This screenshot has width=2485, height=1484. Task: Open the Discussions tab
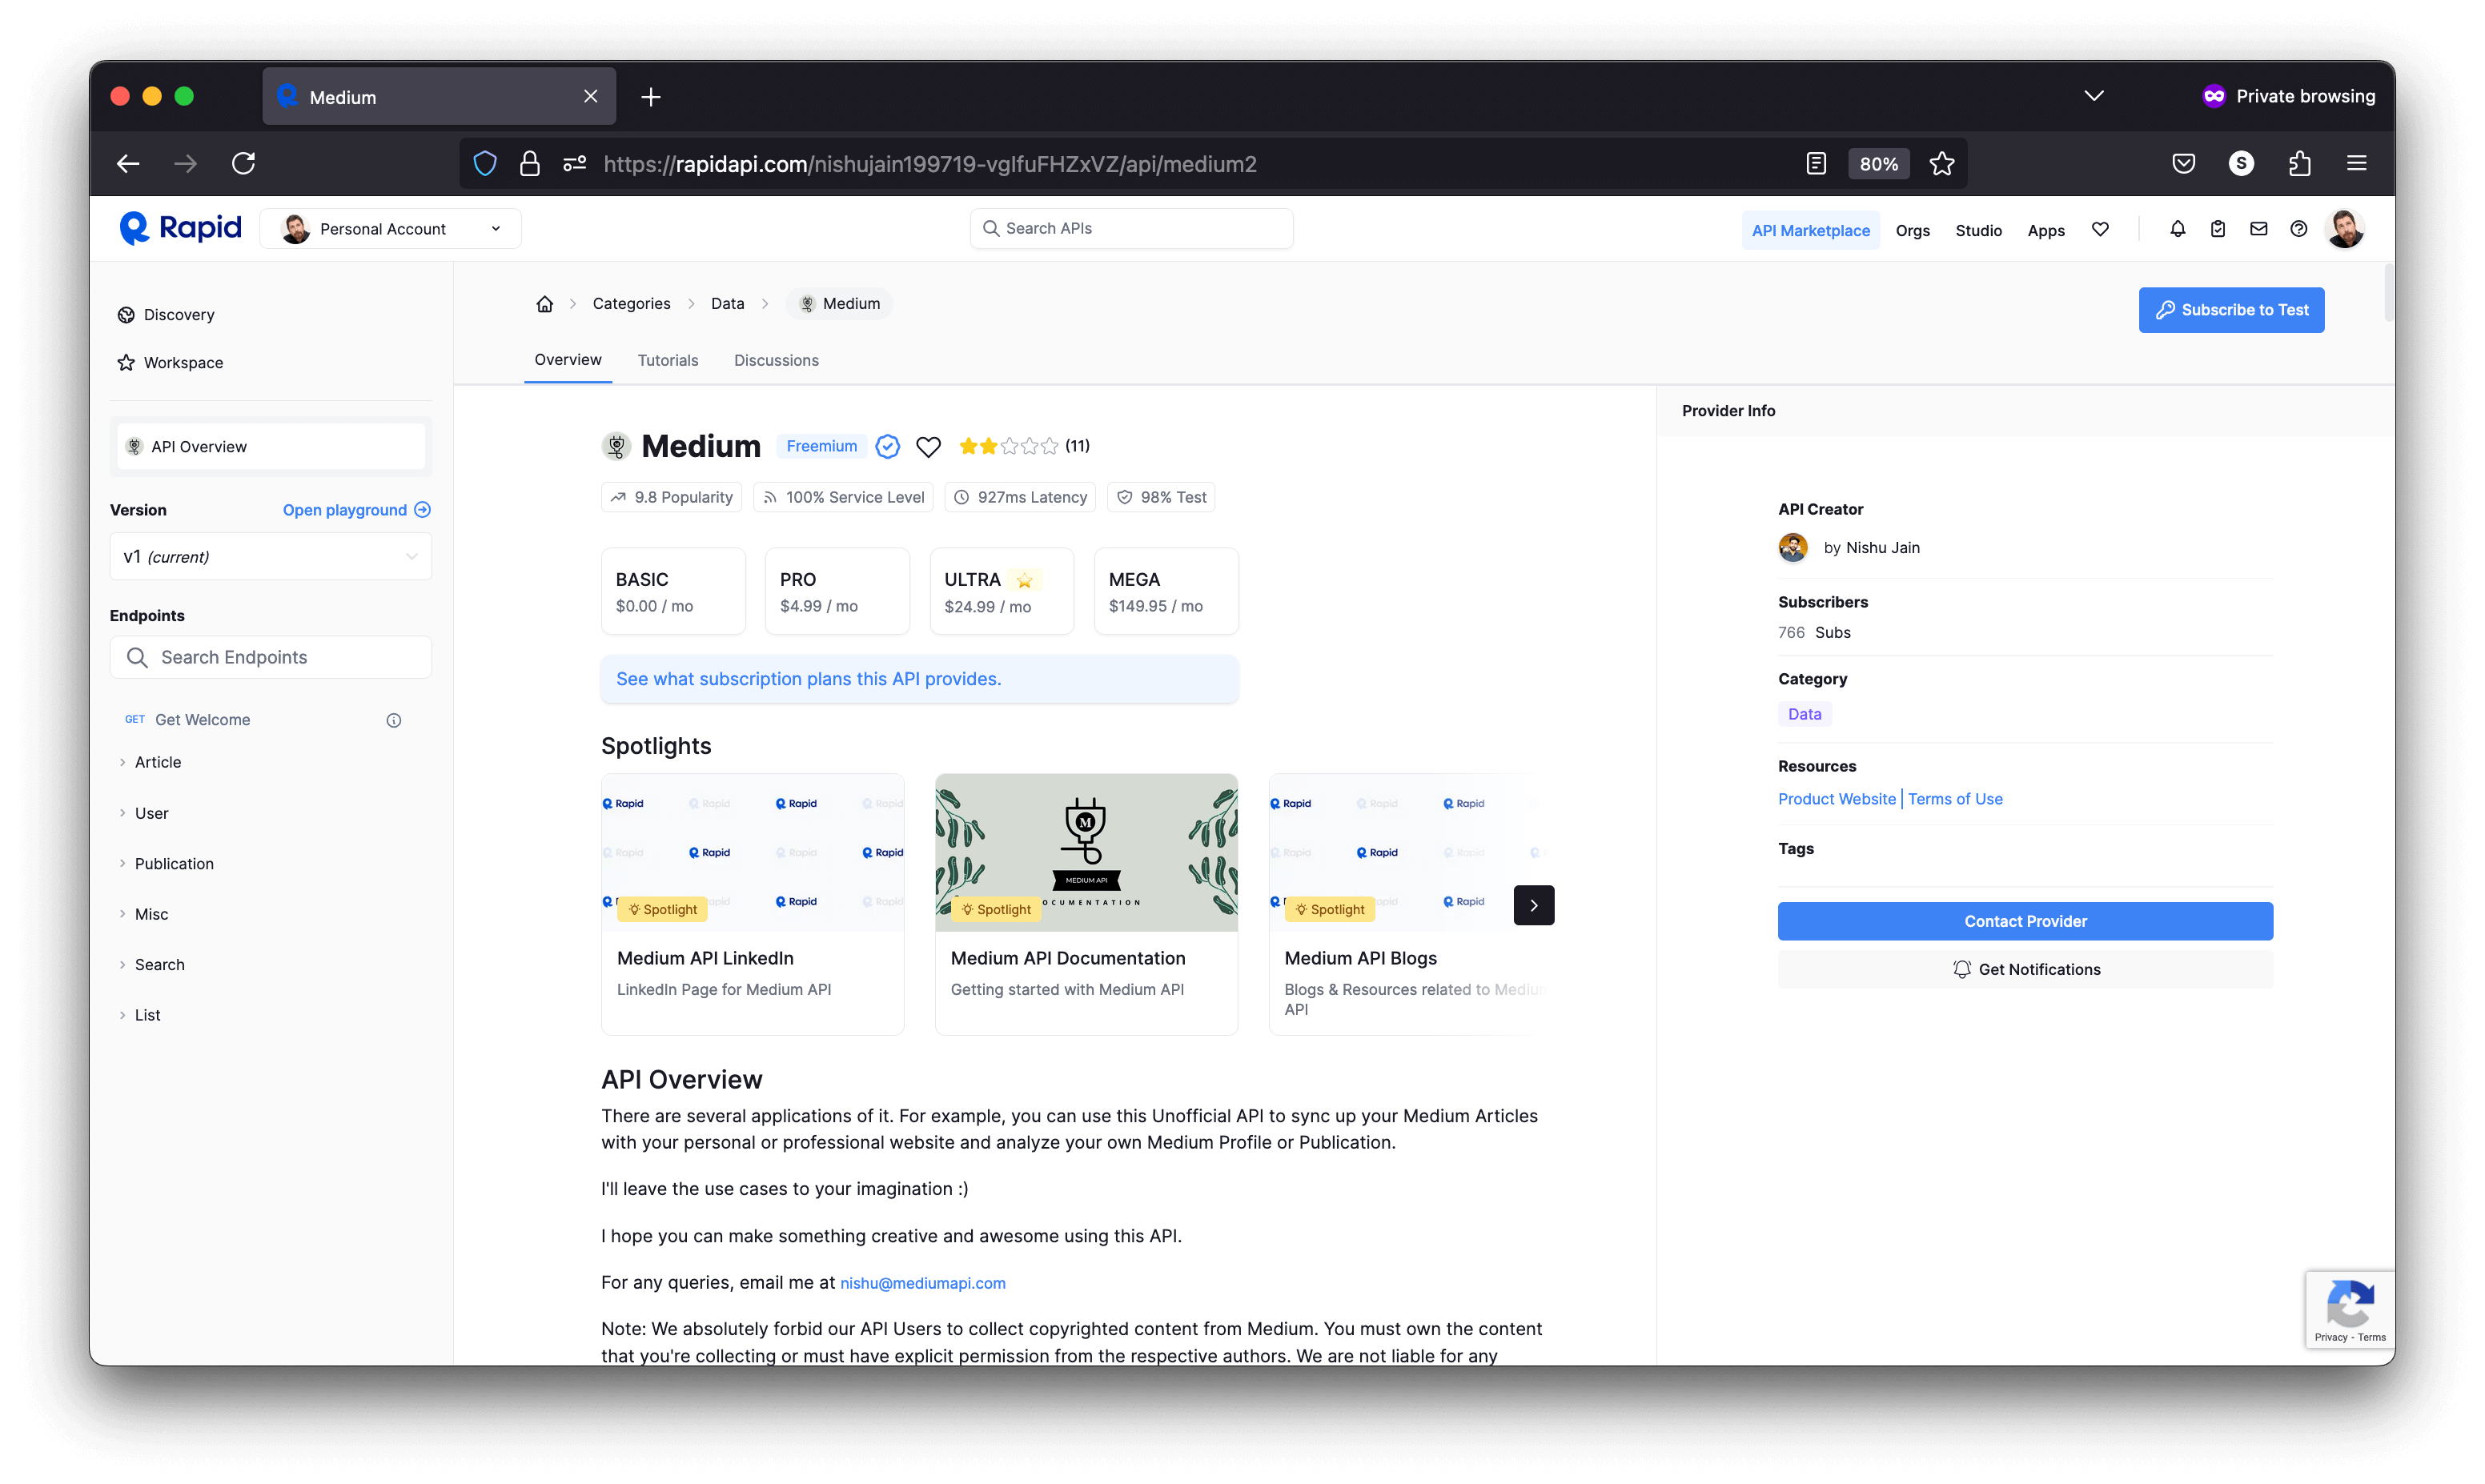776,360
